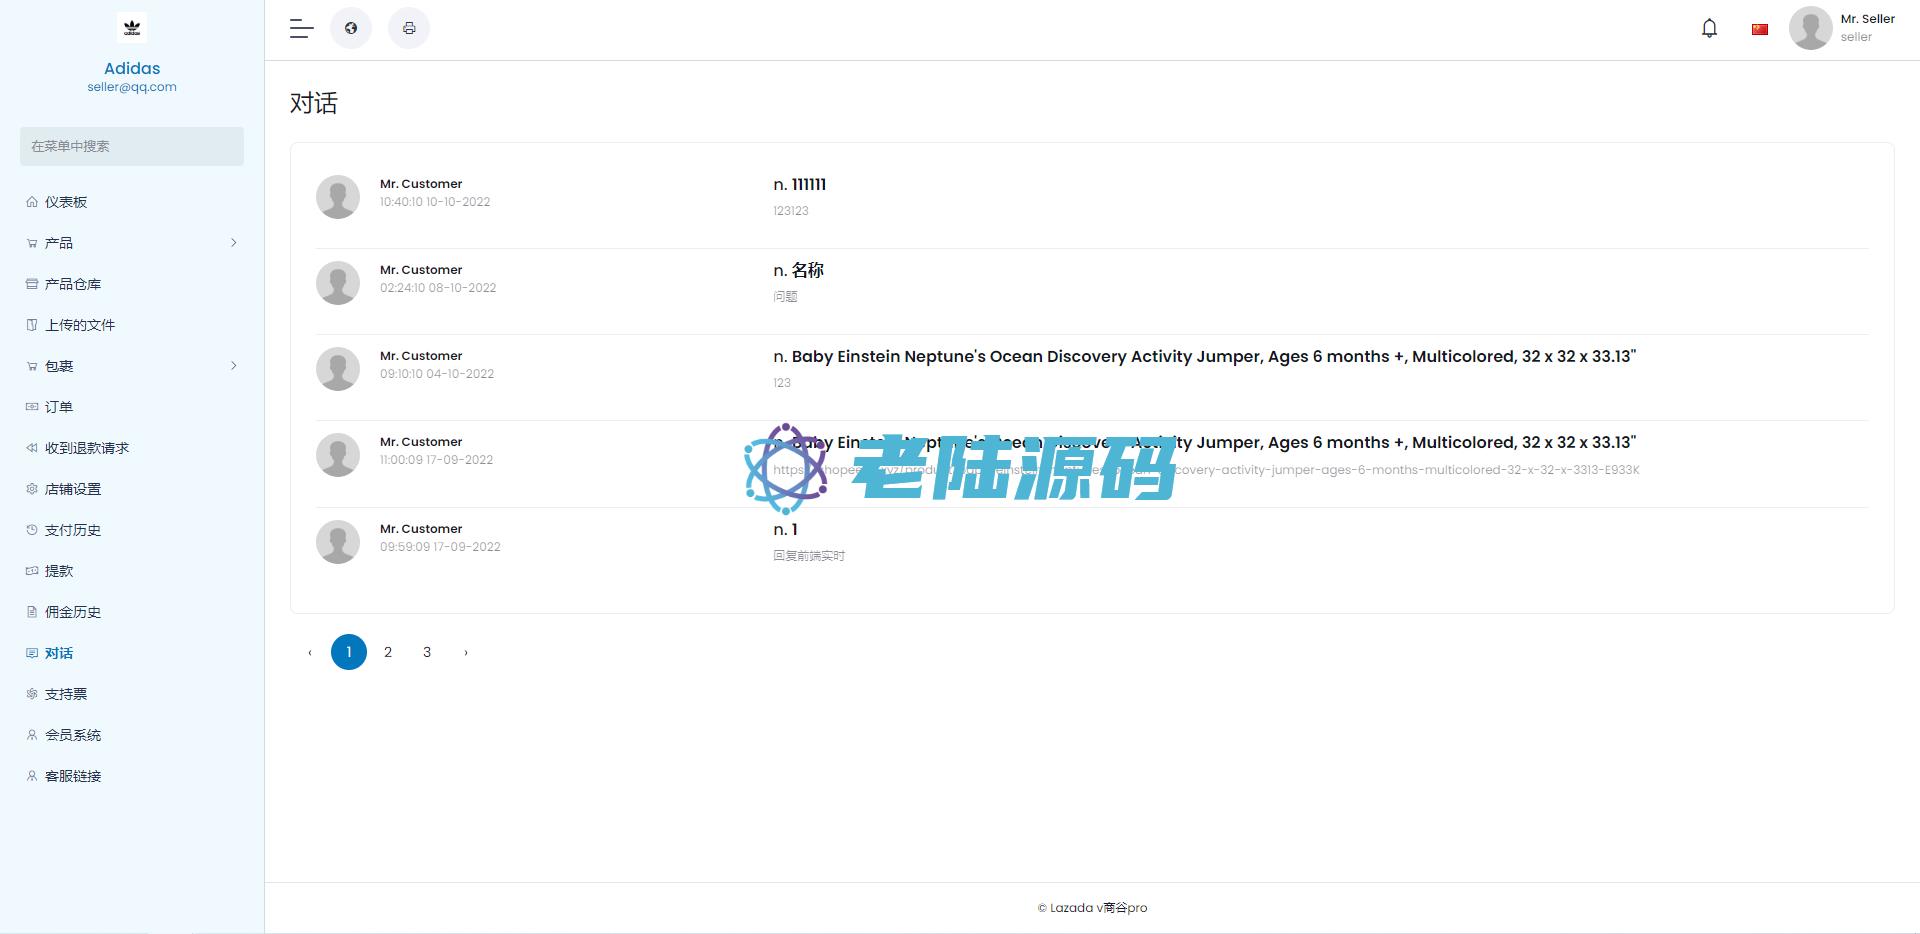
Task: Click avatar of the 111111 conversation
Action: (338, 197)
